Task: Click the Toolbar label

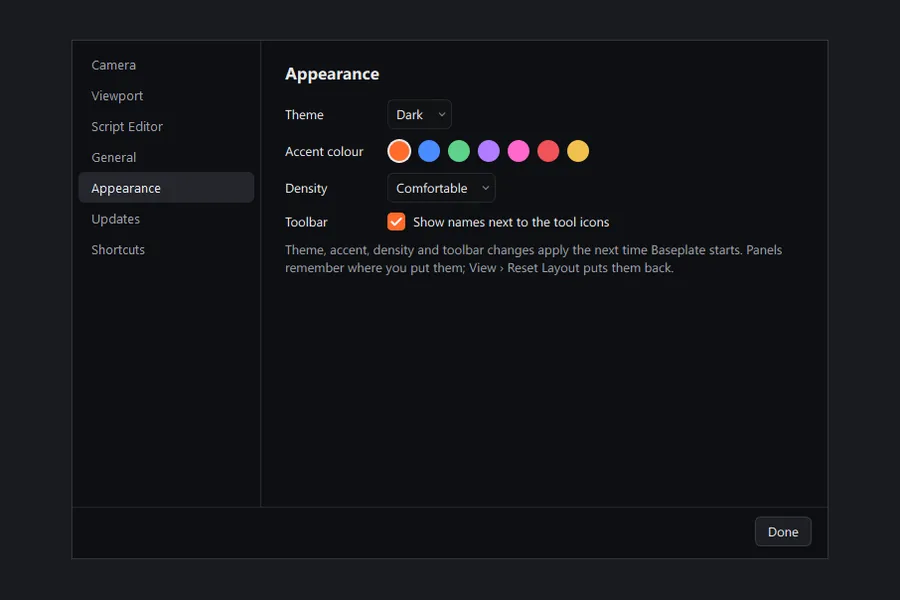Action: coord(306,222)
